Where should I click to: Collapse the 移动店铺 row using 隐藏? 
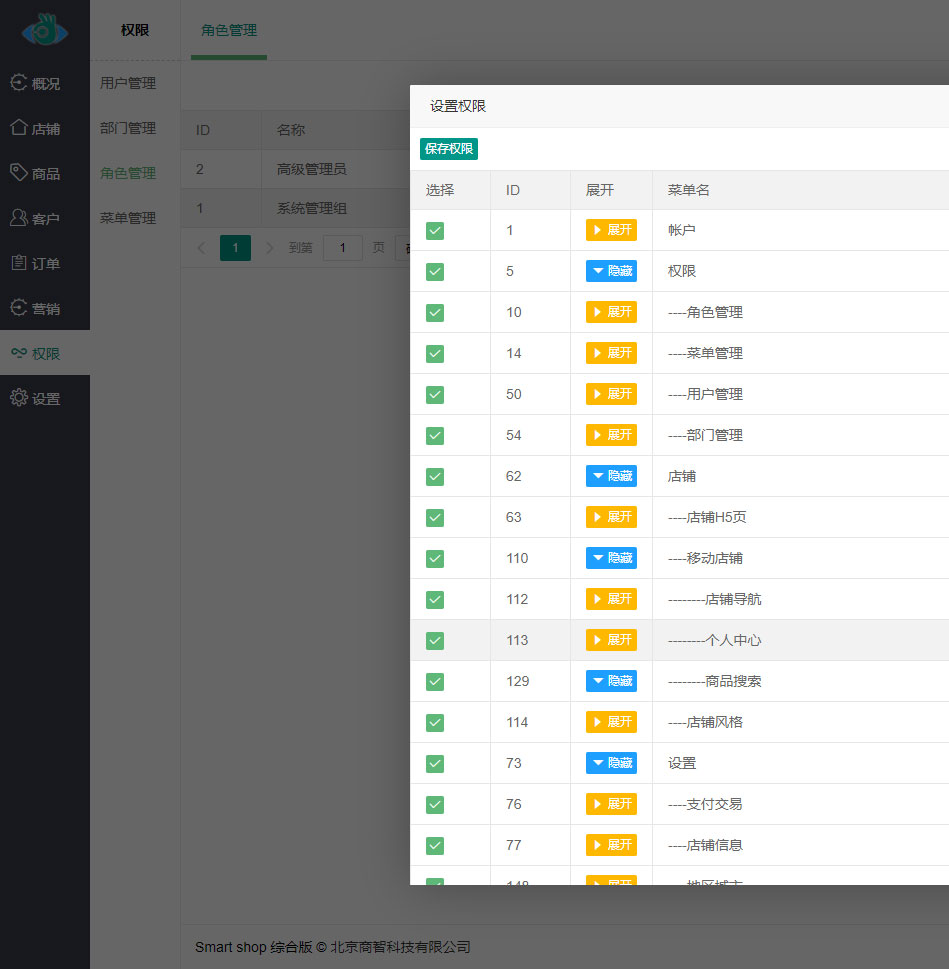(x=611, y=558)
